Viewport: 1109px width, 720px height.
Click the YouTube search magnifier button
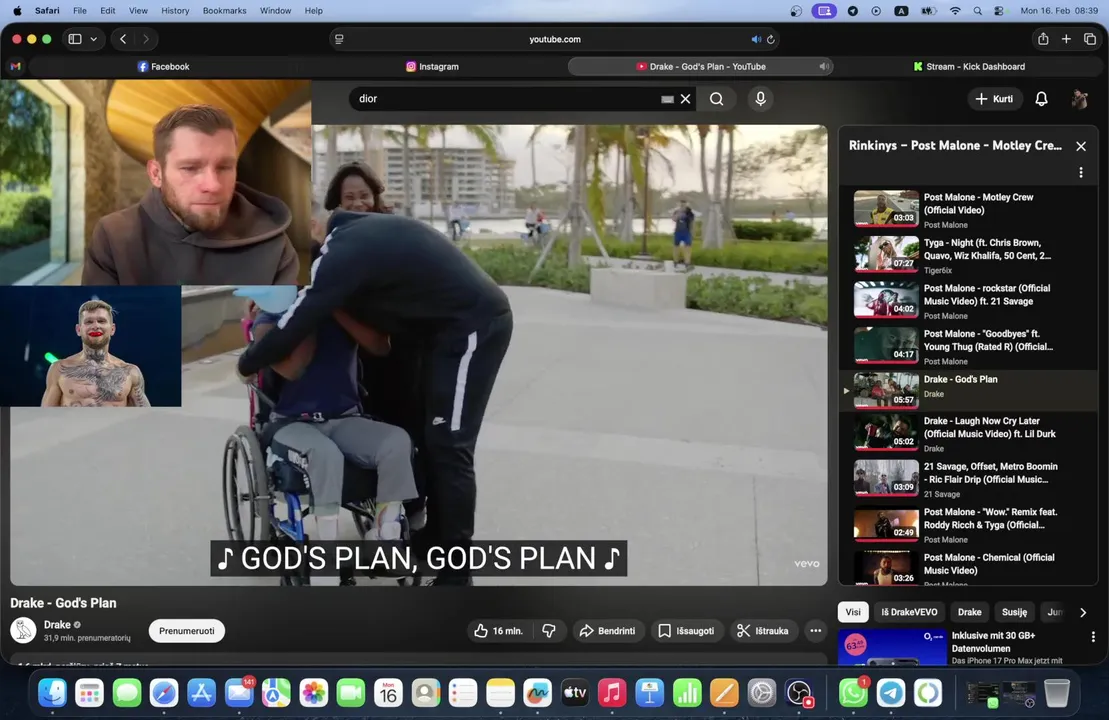pos(716,99)
